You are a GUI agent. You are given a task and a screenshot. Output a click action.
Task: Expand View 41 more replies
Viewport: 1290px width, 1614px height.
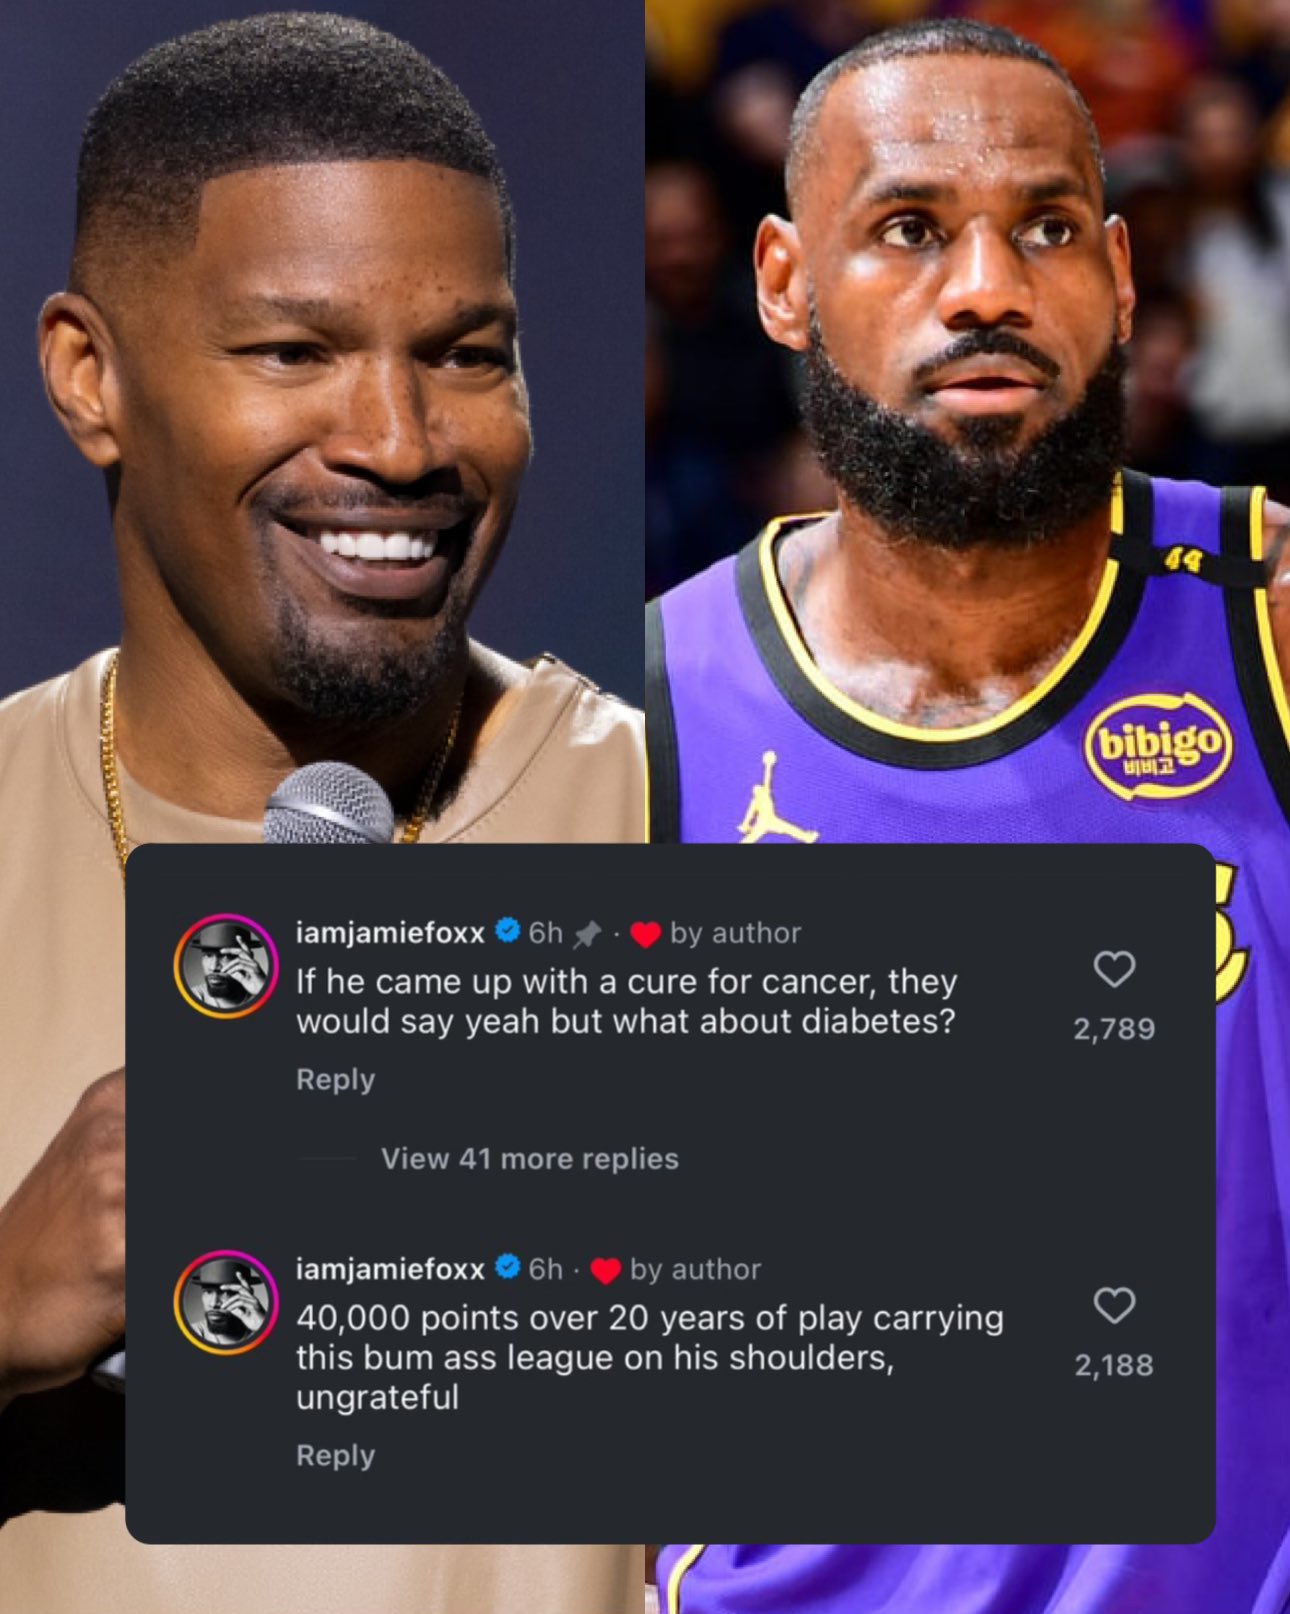coord(529,1159)
